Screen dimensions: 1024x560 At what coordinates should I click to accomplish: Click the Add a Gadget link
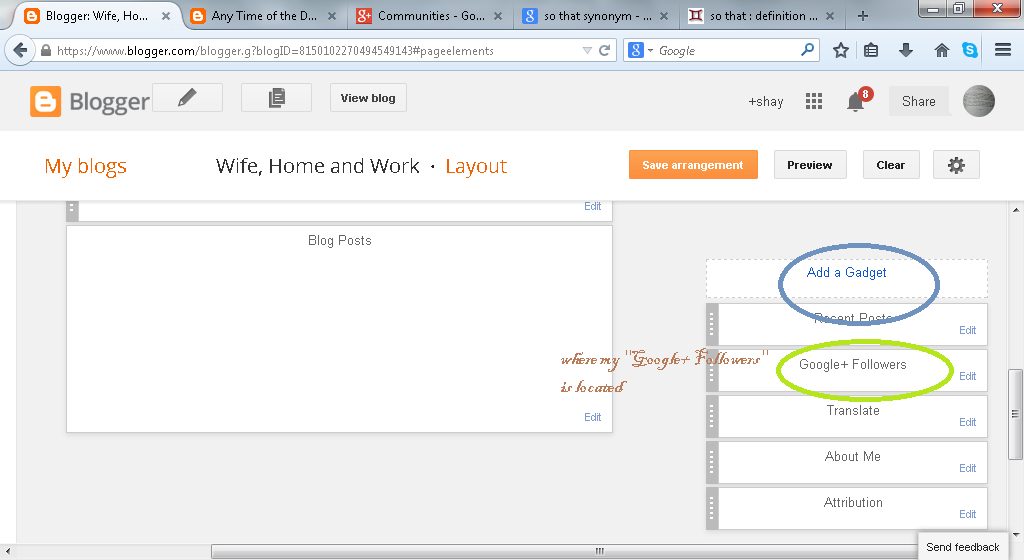846,272
